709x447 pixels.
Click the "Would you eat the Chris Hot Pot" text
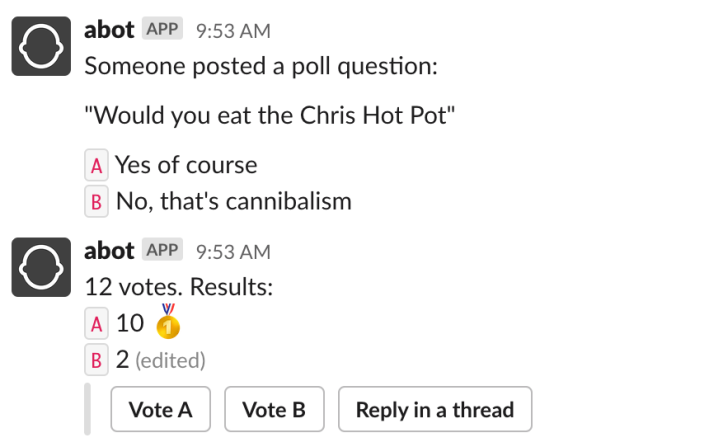pyautogui.click(x=270, y=115)
